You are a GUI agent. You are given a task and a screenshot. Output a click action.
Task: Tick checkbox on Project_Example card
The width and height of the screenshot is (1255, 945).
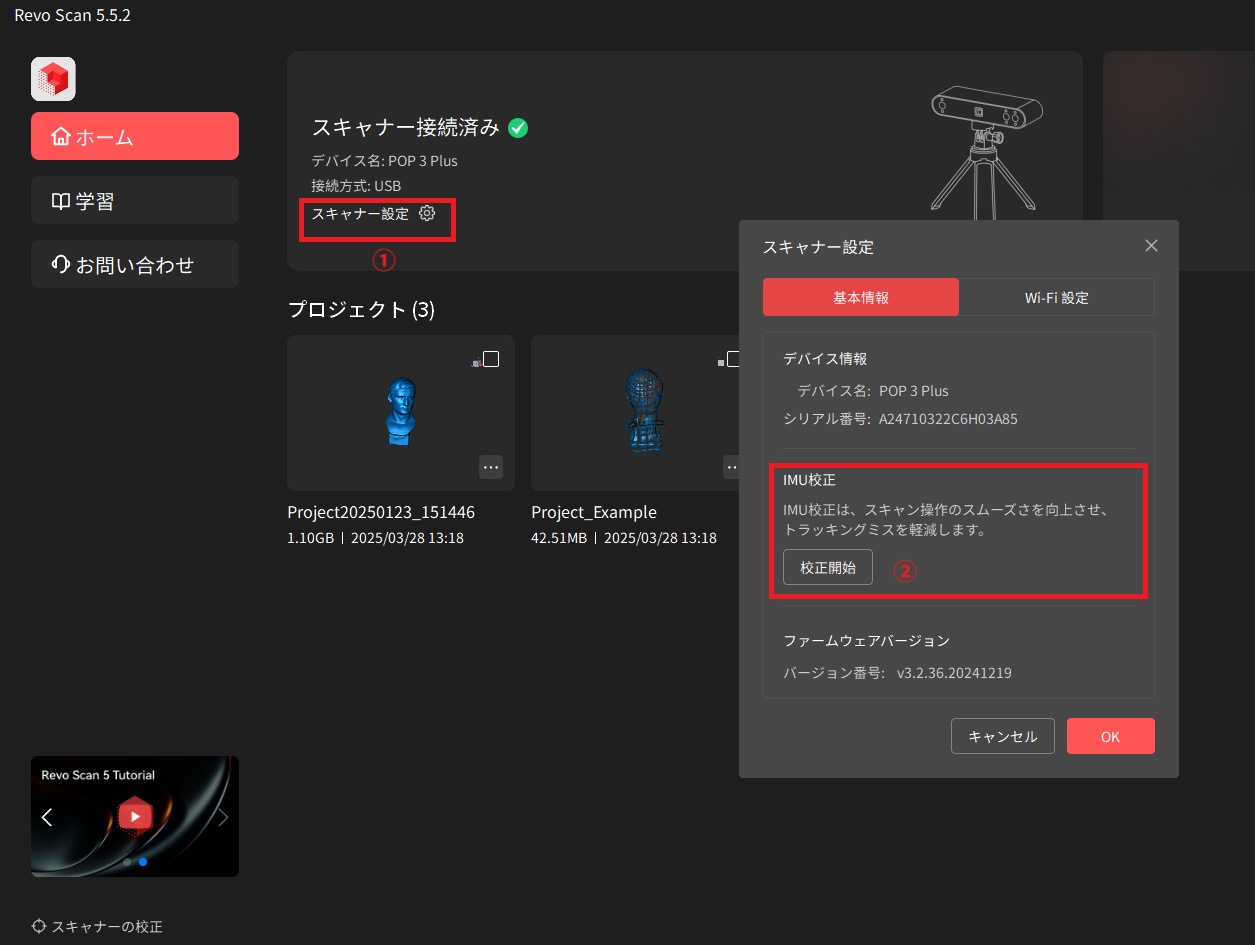point(734,359)
